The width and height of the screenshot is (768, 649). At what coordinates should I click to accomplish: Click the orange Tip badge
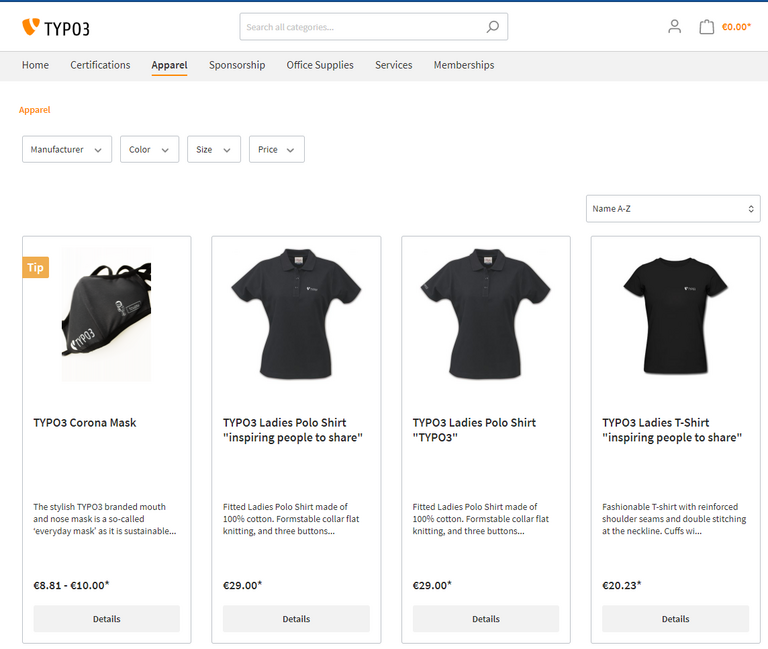pyautogui.click(x=36, y=267)
